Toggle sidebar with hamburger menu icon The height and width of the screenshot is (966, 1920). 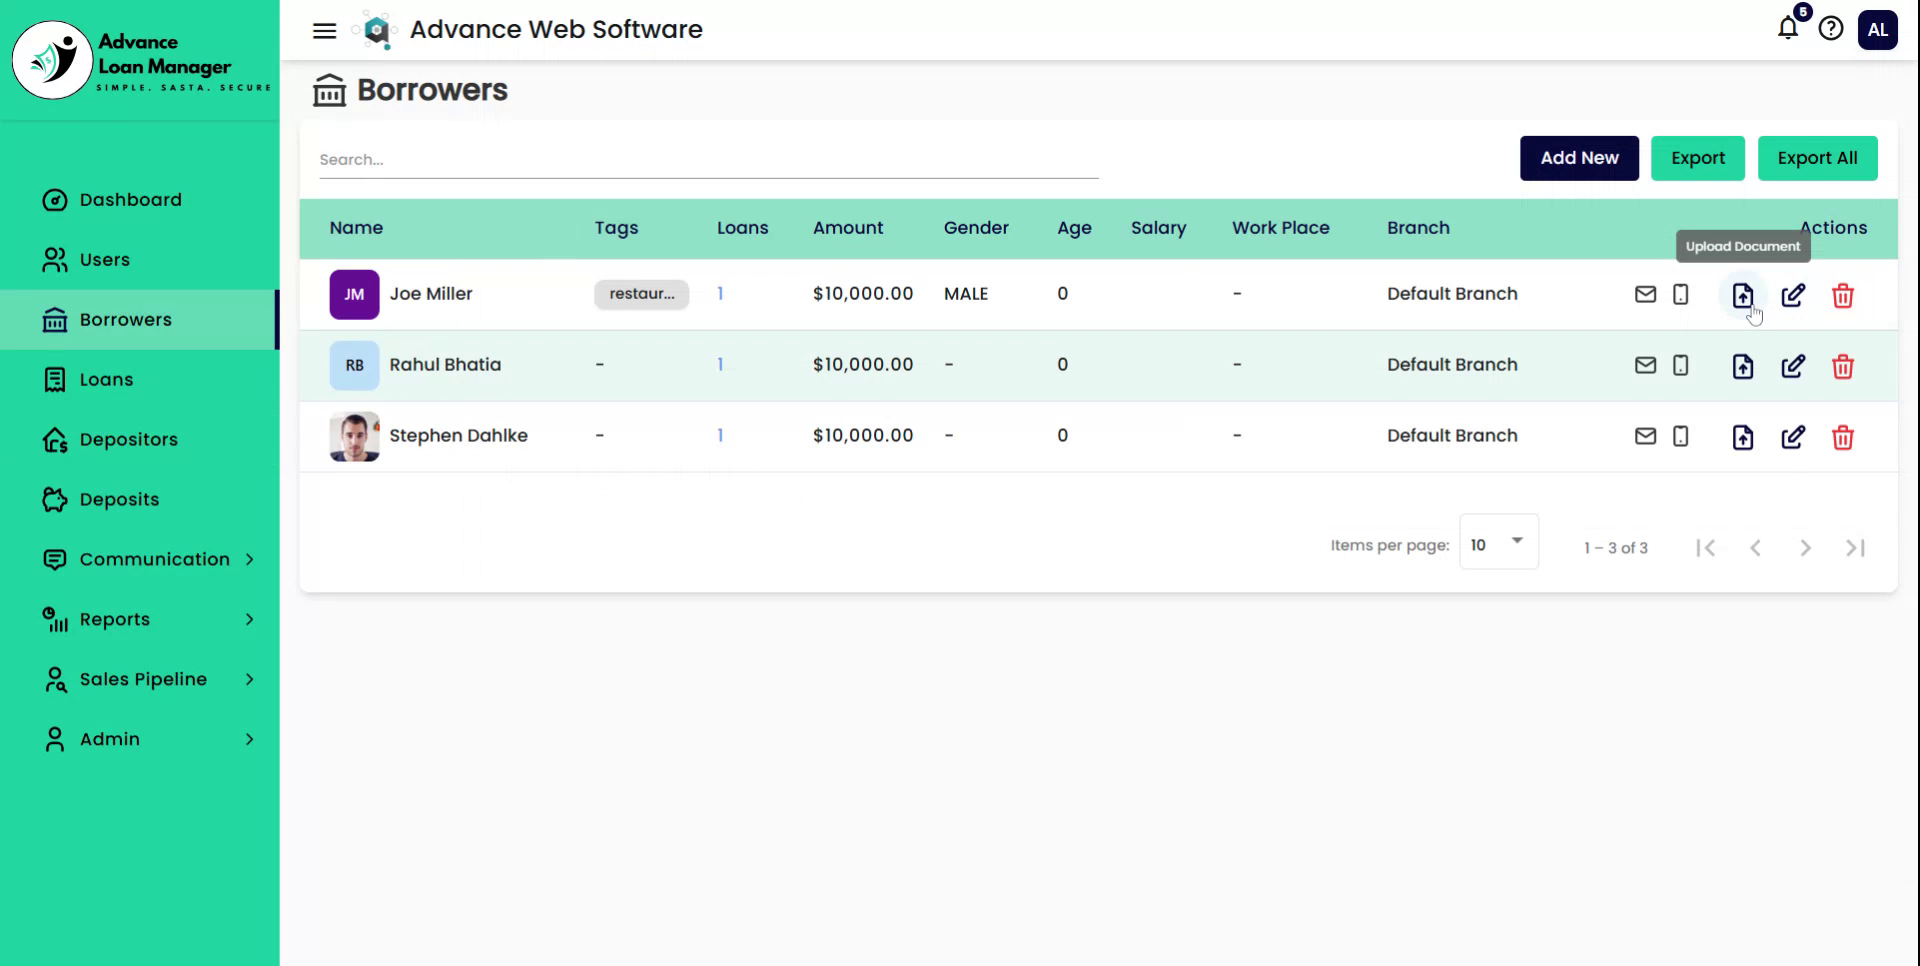[x=324, y=30]
